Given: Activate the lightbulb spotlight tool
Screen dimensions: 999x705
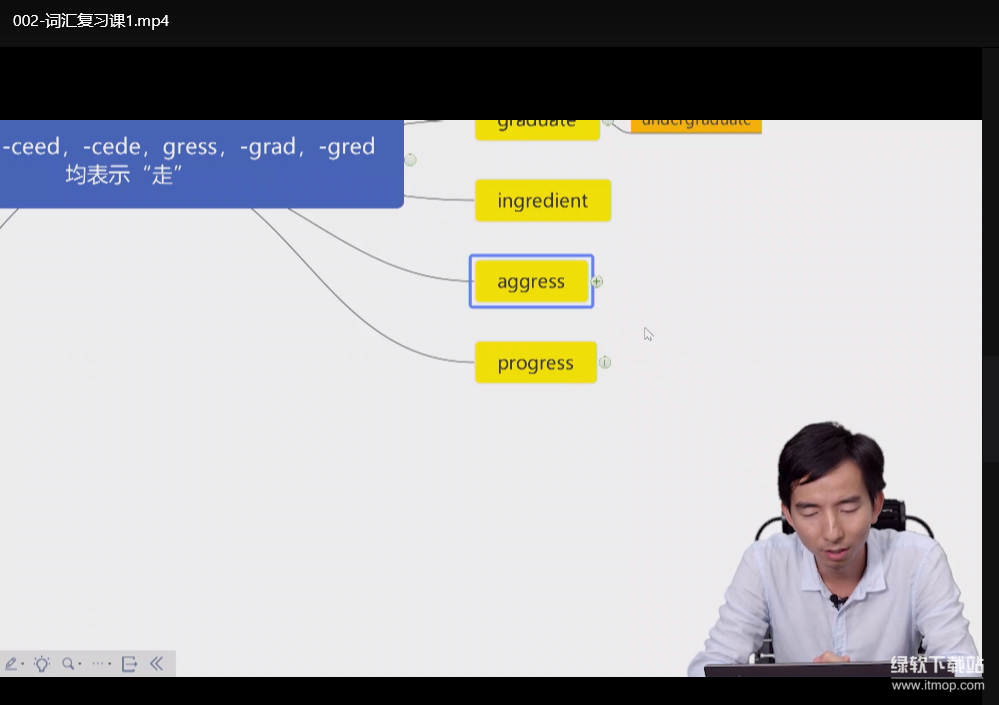Looking at the screenshot, I should (41, 664).
